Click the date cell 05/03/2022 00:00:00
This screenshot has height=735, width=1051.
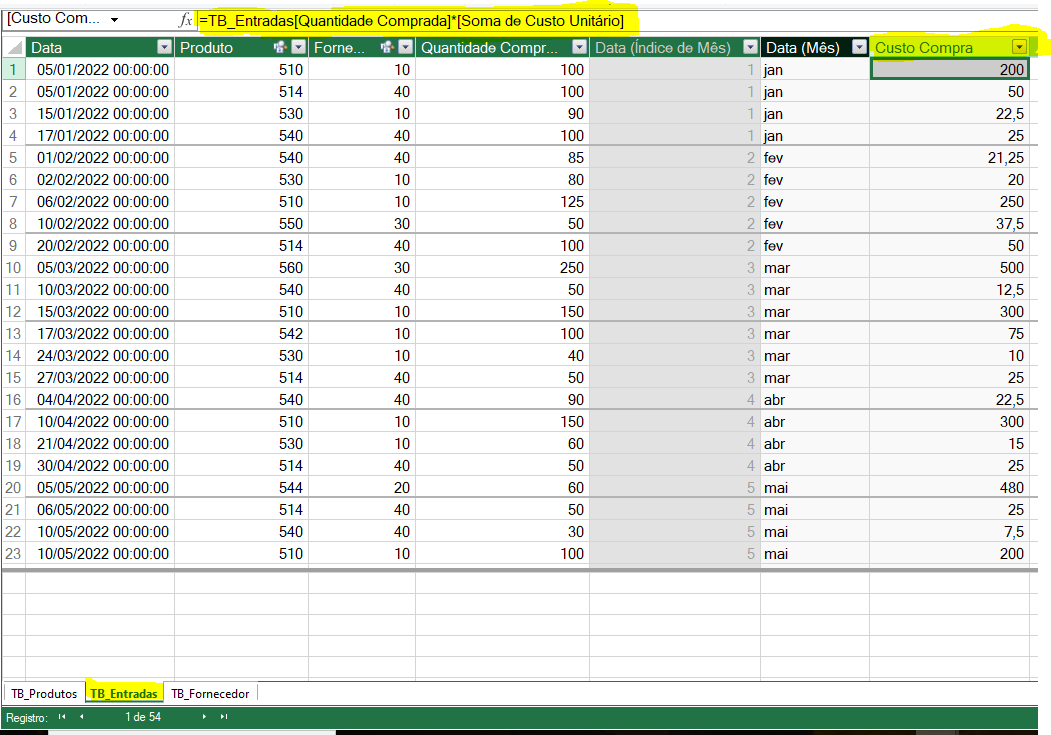pos(100,267)
